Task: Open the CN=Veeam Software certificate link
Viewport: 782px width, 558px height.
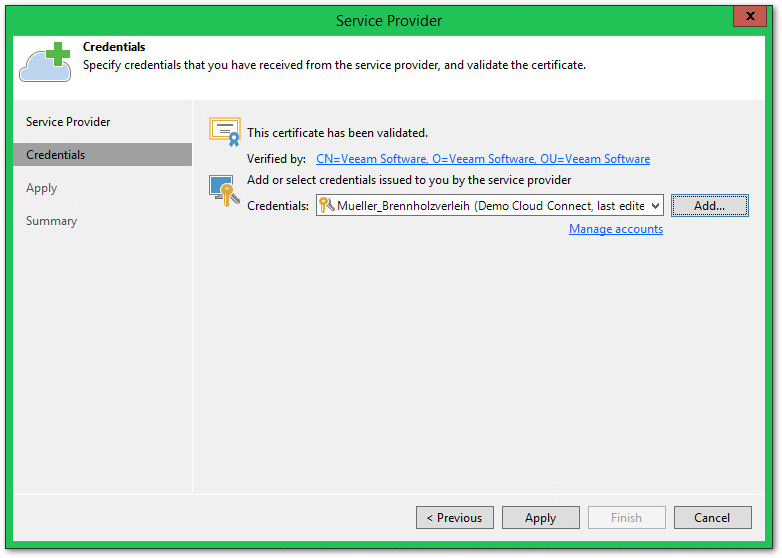Action: [482, 159]
